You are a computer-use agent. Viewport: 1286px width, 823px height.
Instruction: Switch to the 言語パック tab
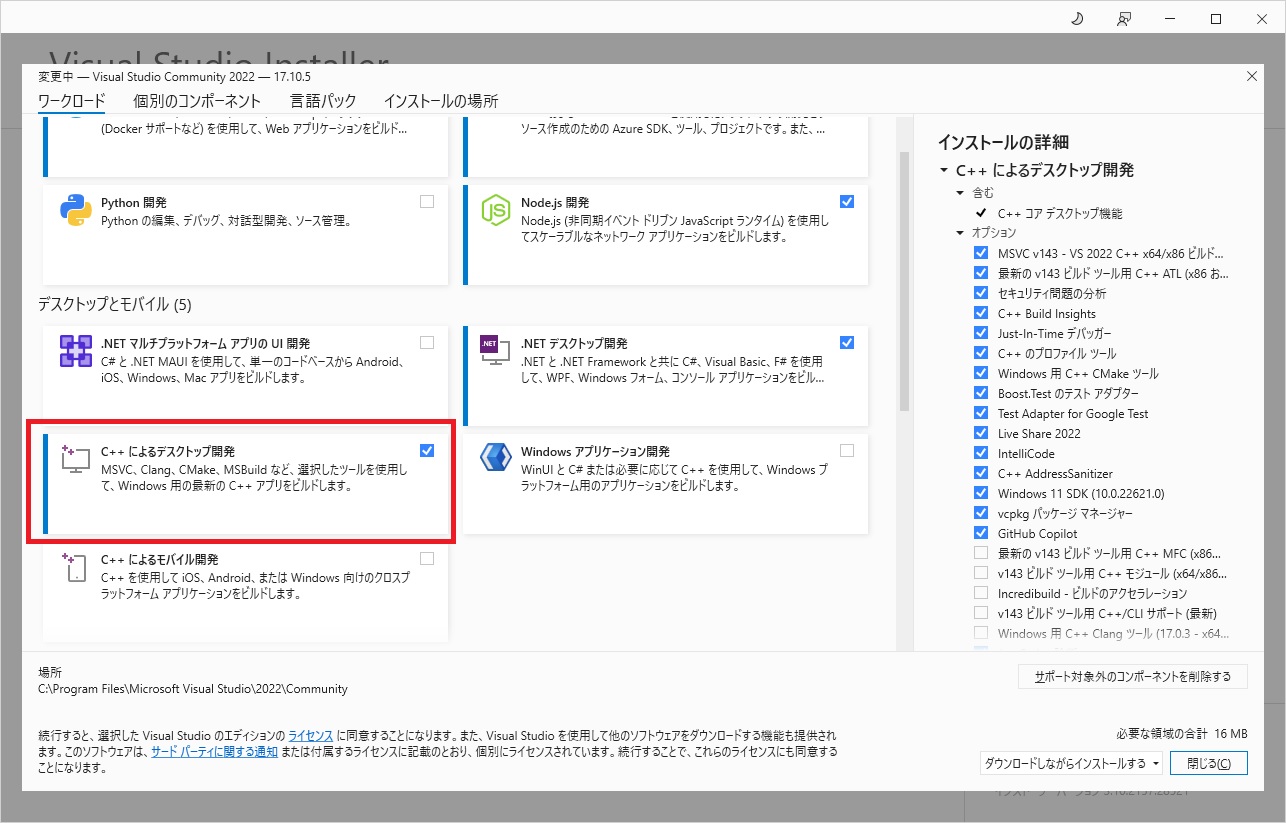click(x=323, y=101)
